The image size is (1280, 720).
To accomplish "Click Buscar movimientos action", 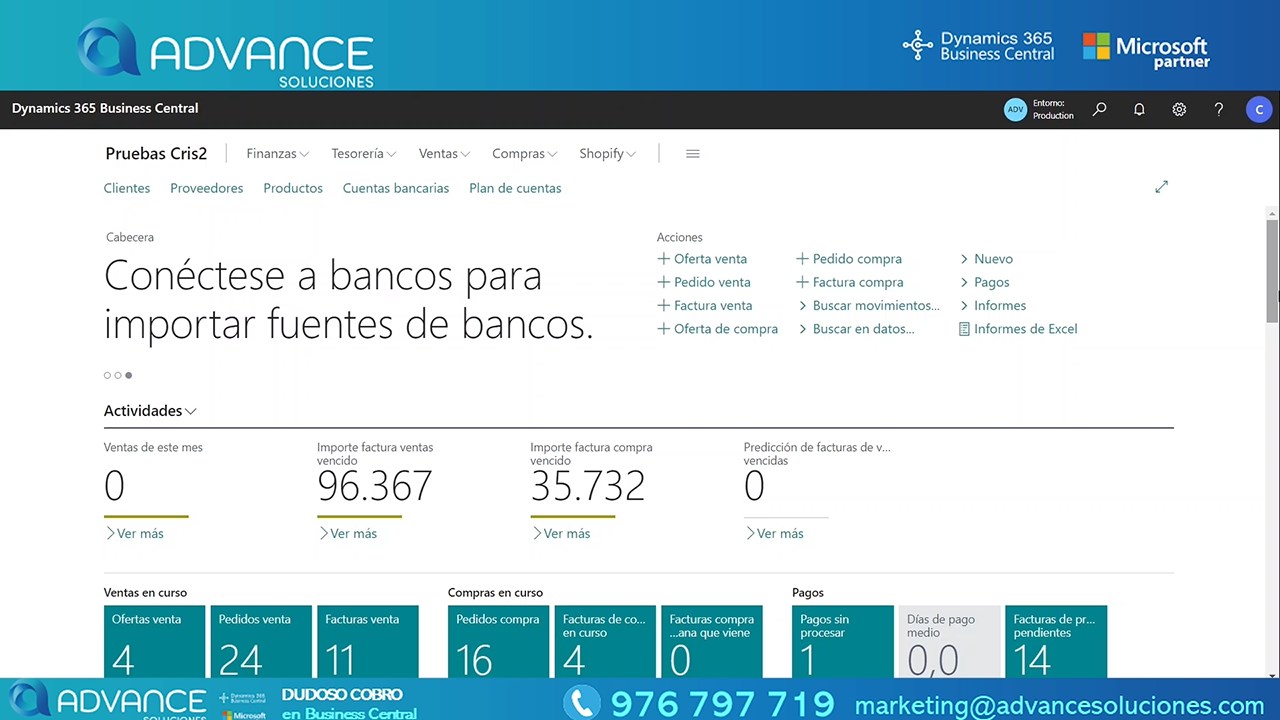I will point(869,306).
